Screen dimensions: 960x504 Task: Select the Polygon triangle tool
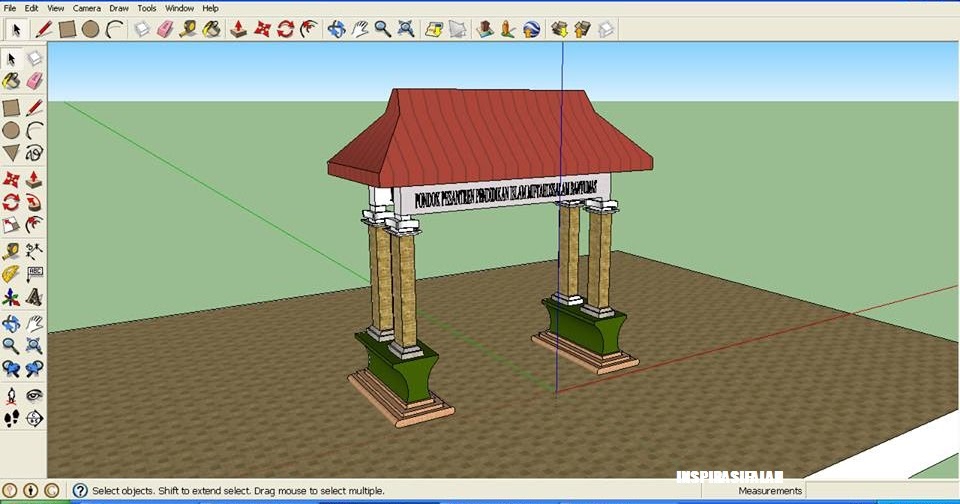[x=11, y=152]
